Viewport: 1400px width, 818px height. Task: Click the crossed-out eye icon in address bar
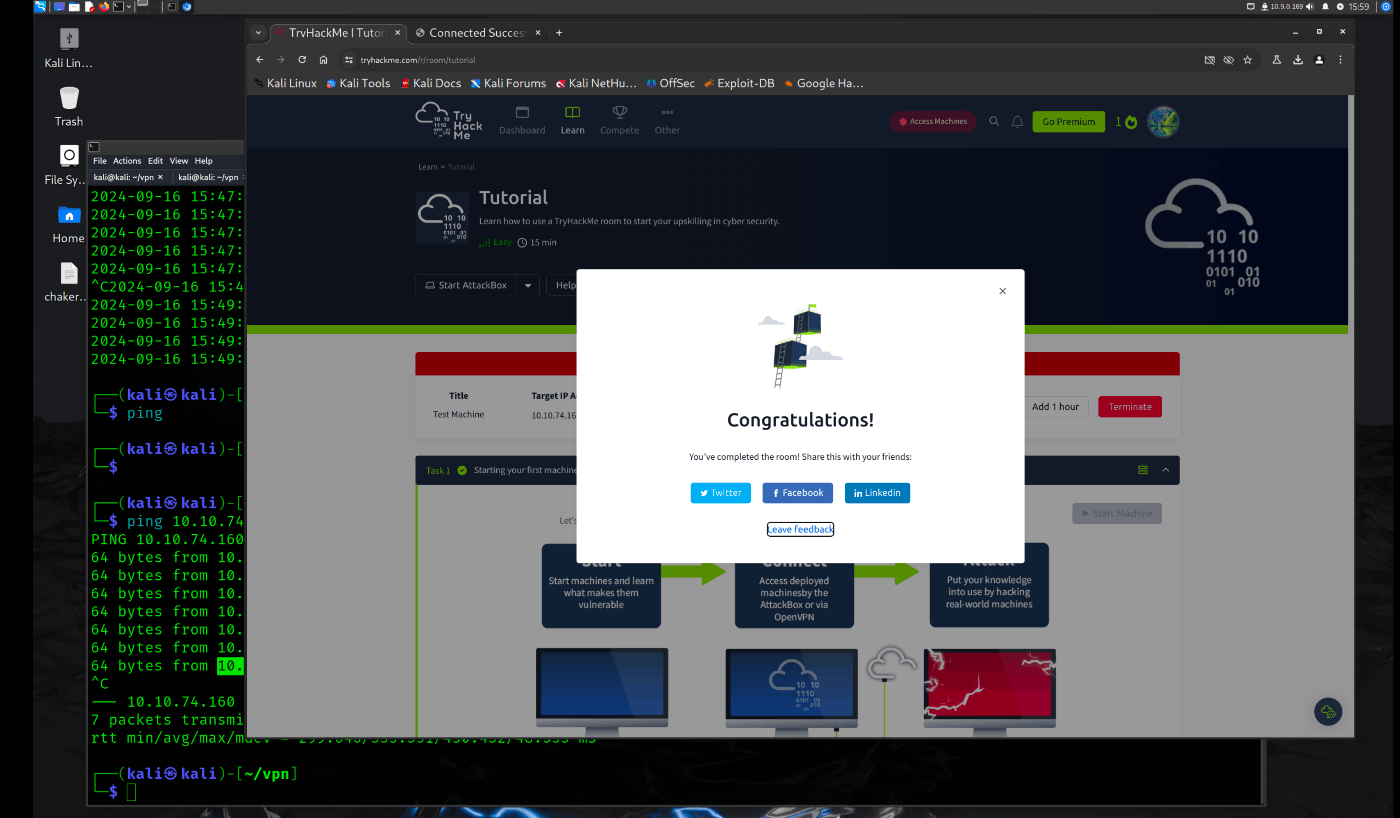tap(1228, 60)
